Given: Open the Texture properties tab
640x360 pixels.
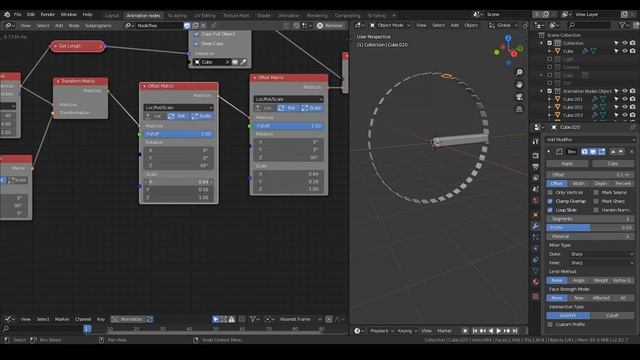Looking at the screenshot, I should coord(536,296).
